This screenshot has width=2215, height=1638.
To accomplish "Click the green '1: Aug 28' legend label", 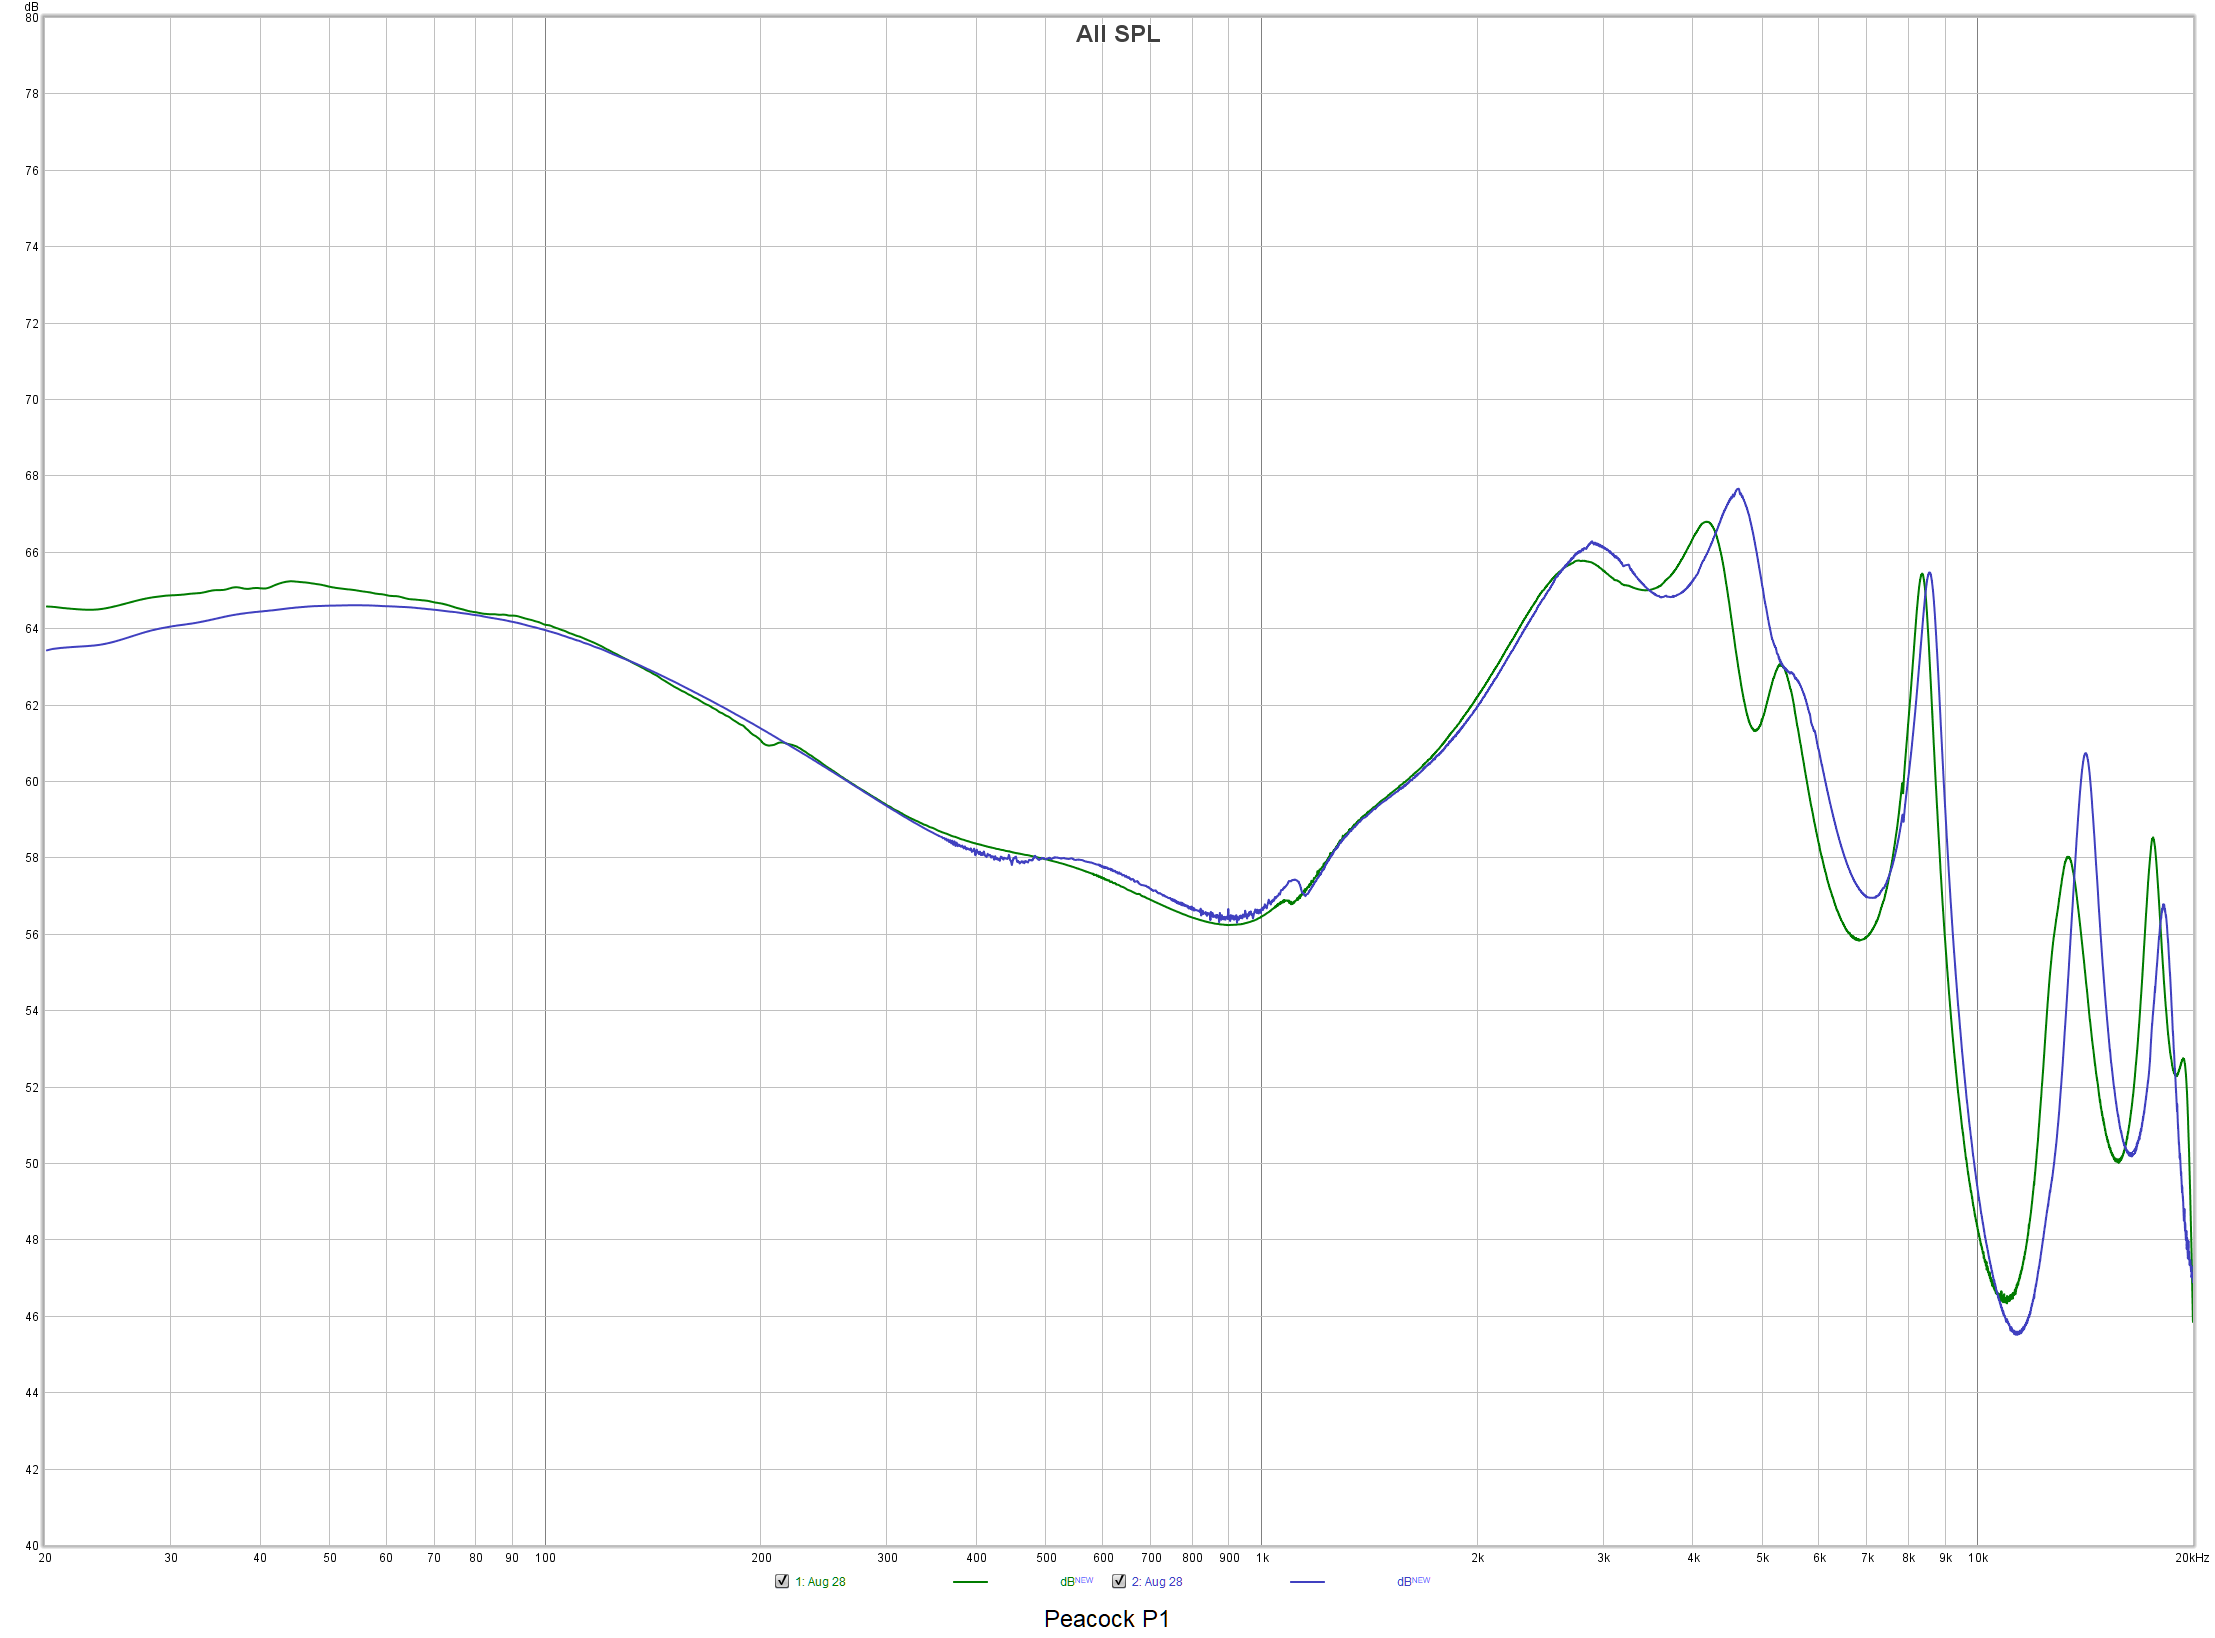I will click(x=820, y=1582).
